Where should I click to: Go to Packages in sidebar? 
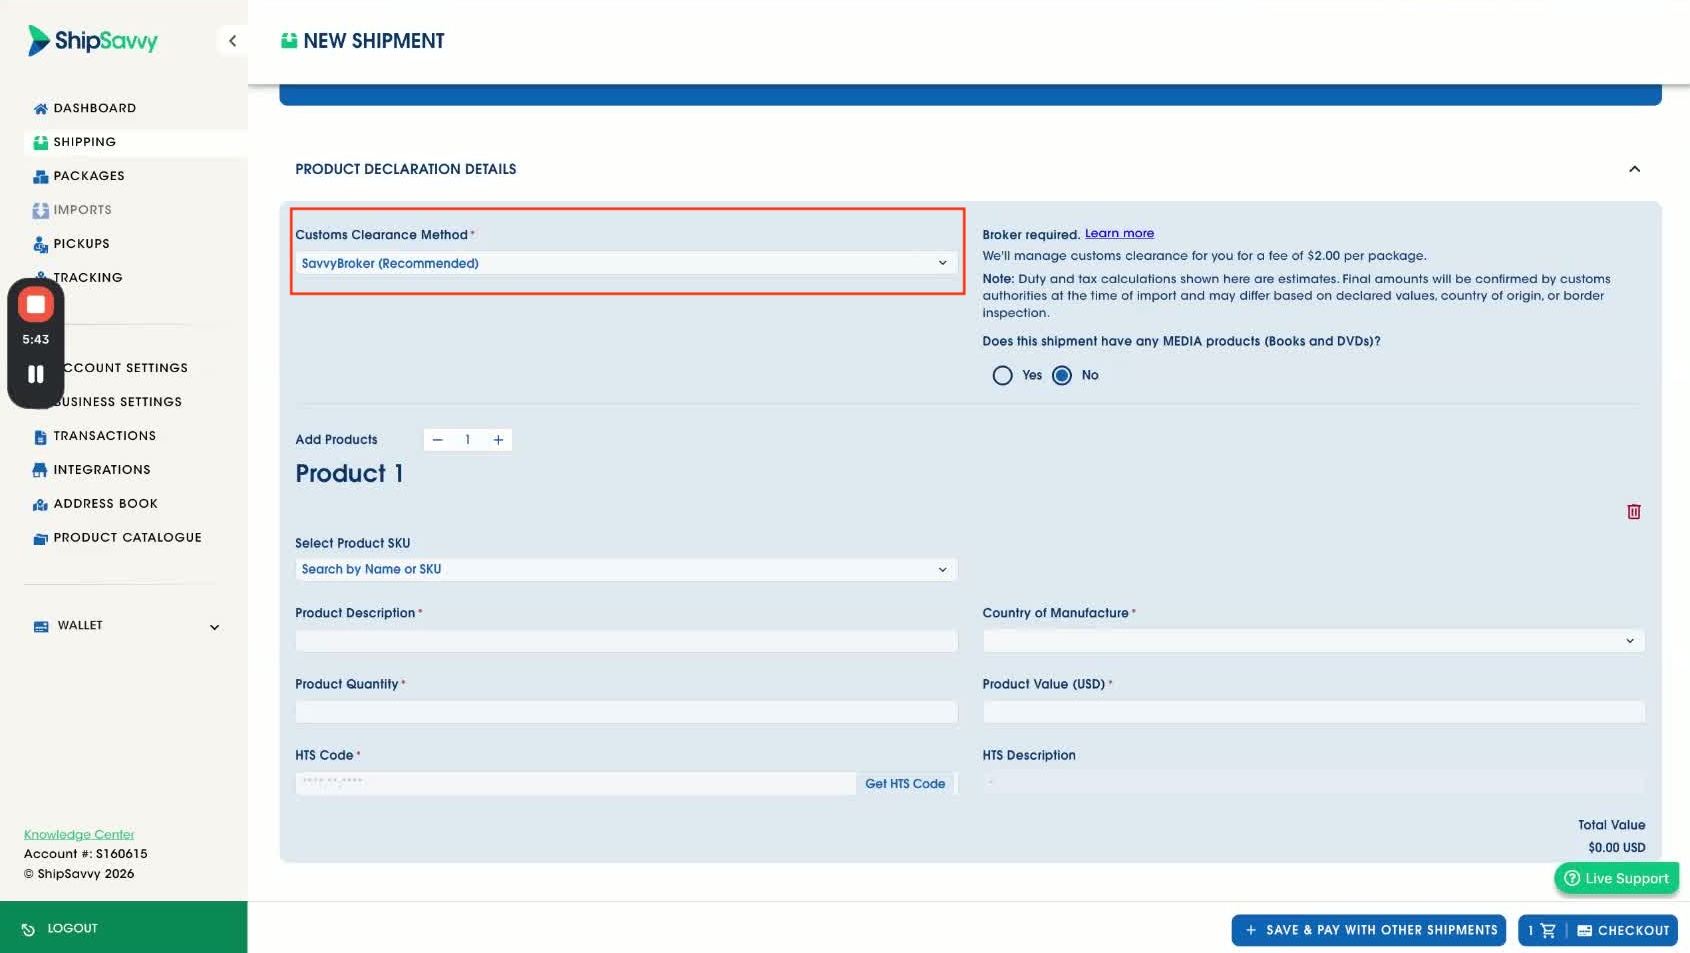point(89,176)
